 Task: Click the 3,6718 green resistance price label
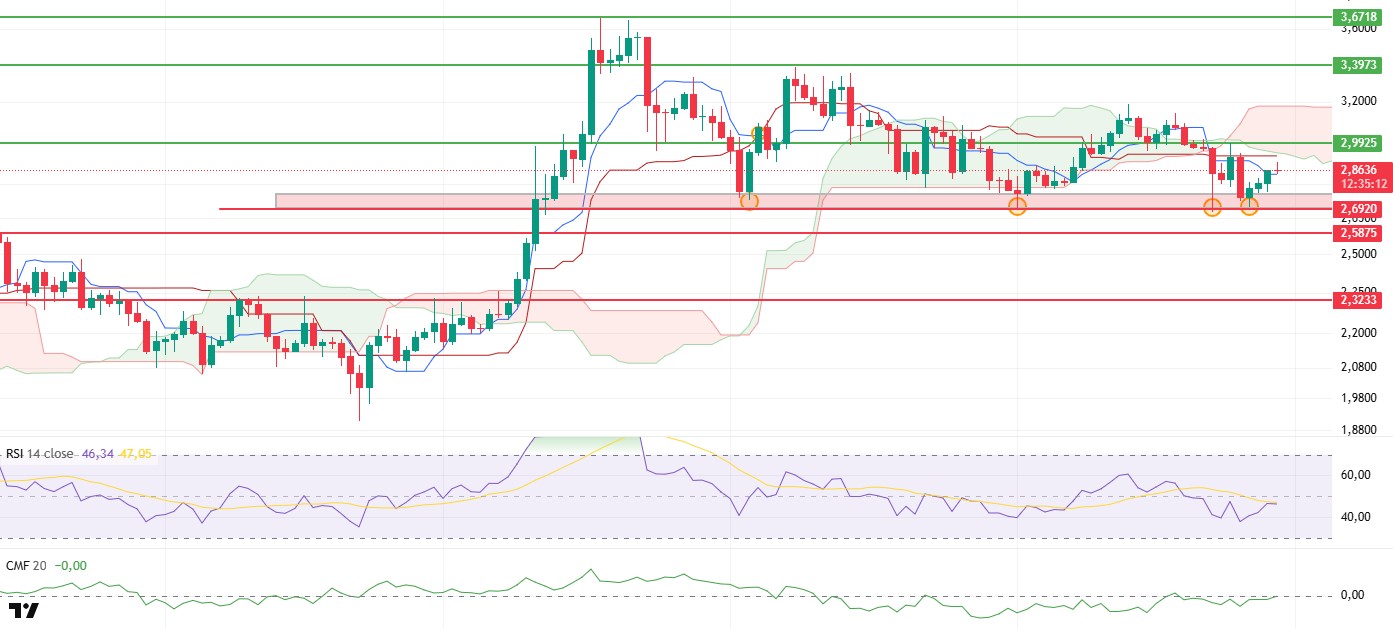1357,17
